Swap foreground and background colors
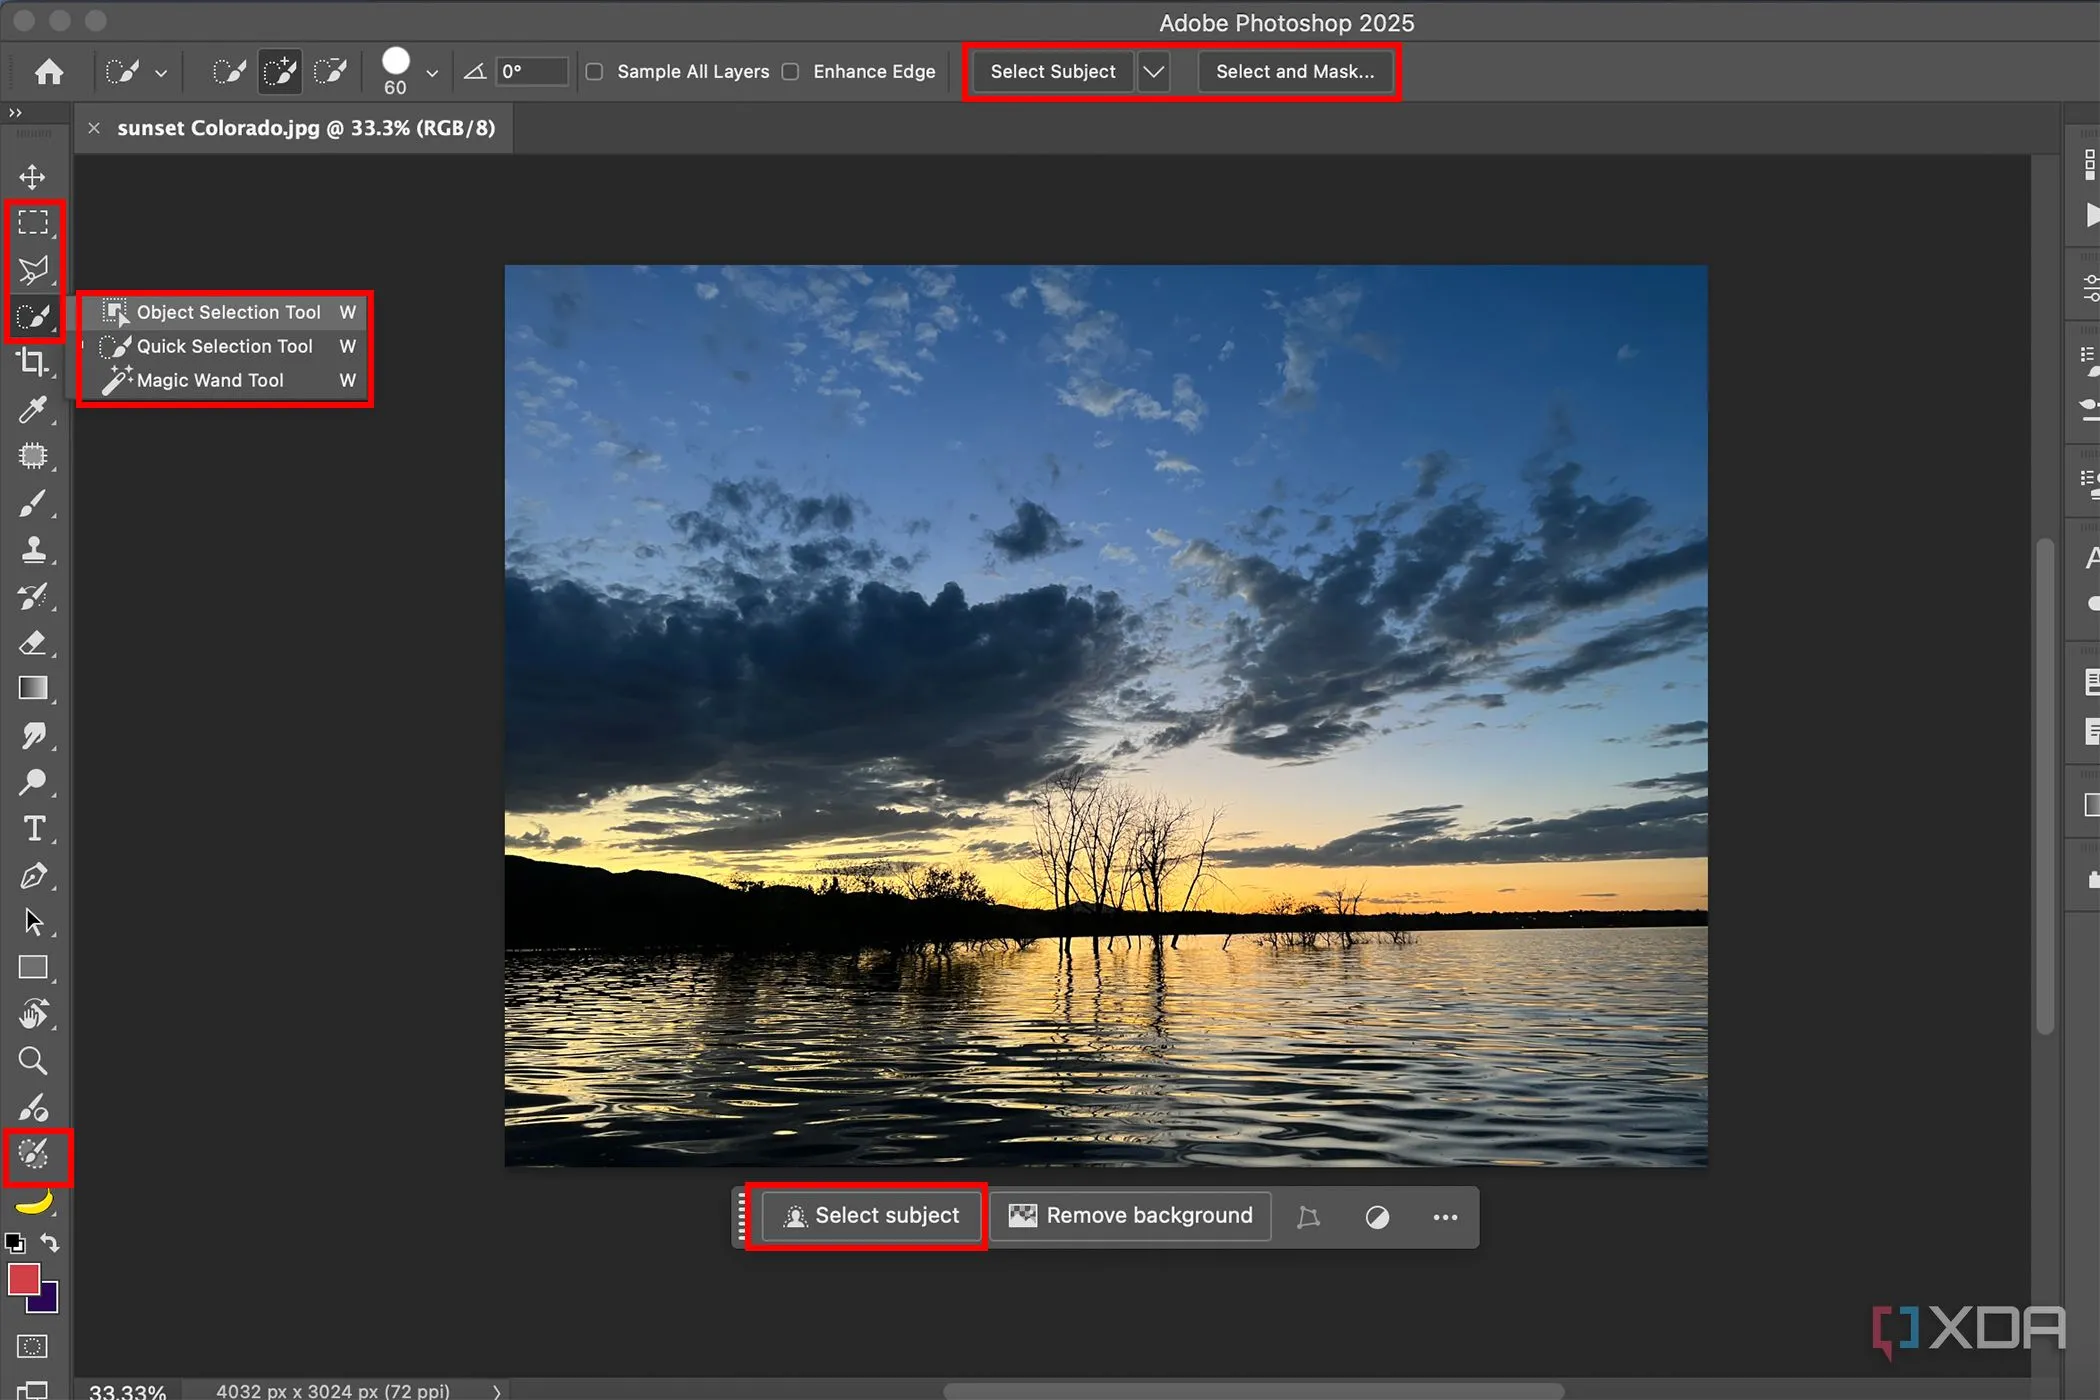This screenshot has width=2100, height=1400. 49,1243
